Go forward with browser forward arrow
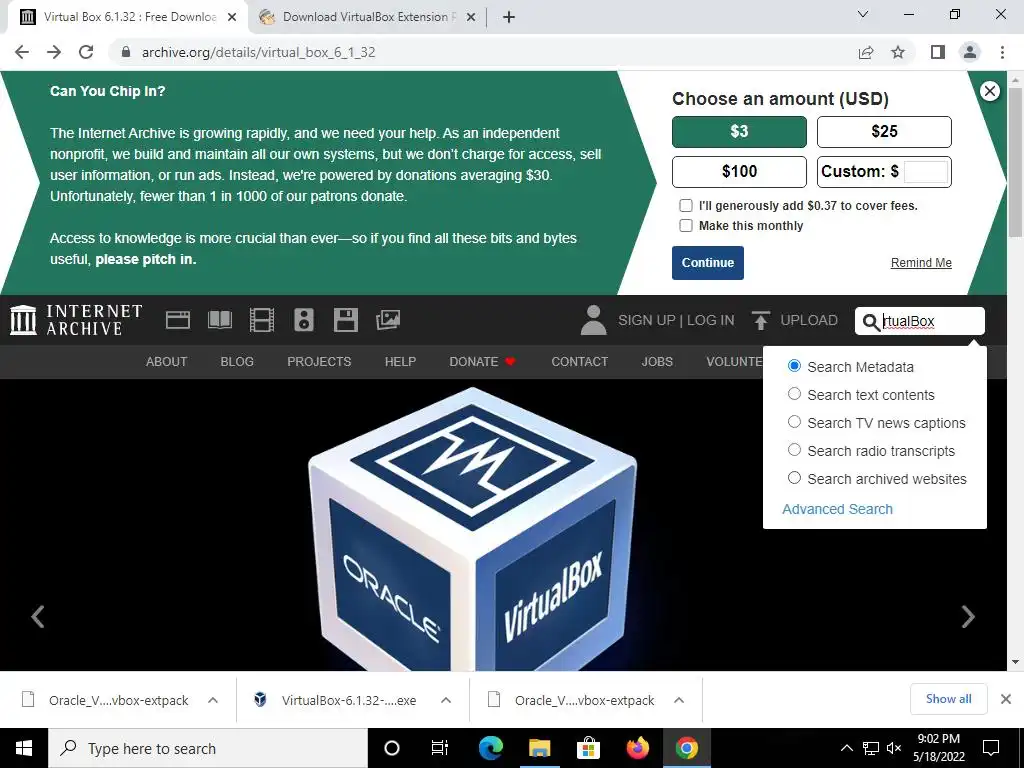The width and height of the screenshot is (1024, 768). (54, 52)
